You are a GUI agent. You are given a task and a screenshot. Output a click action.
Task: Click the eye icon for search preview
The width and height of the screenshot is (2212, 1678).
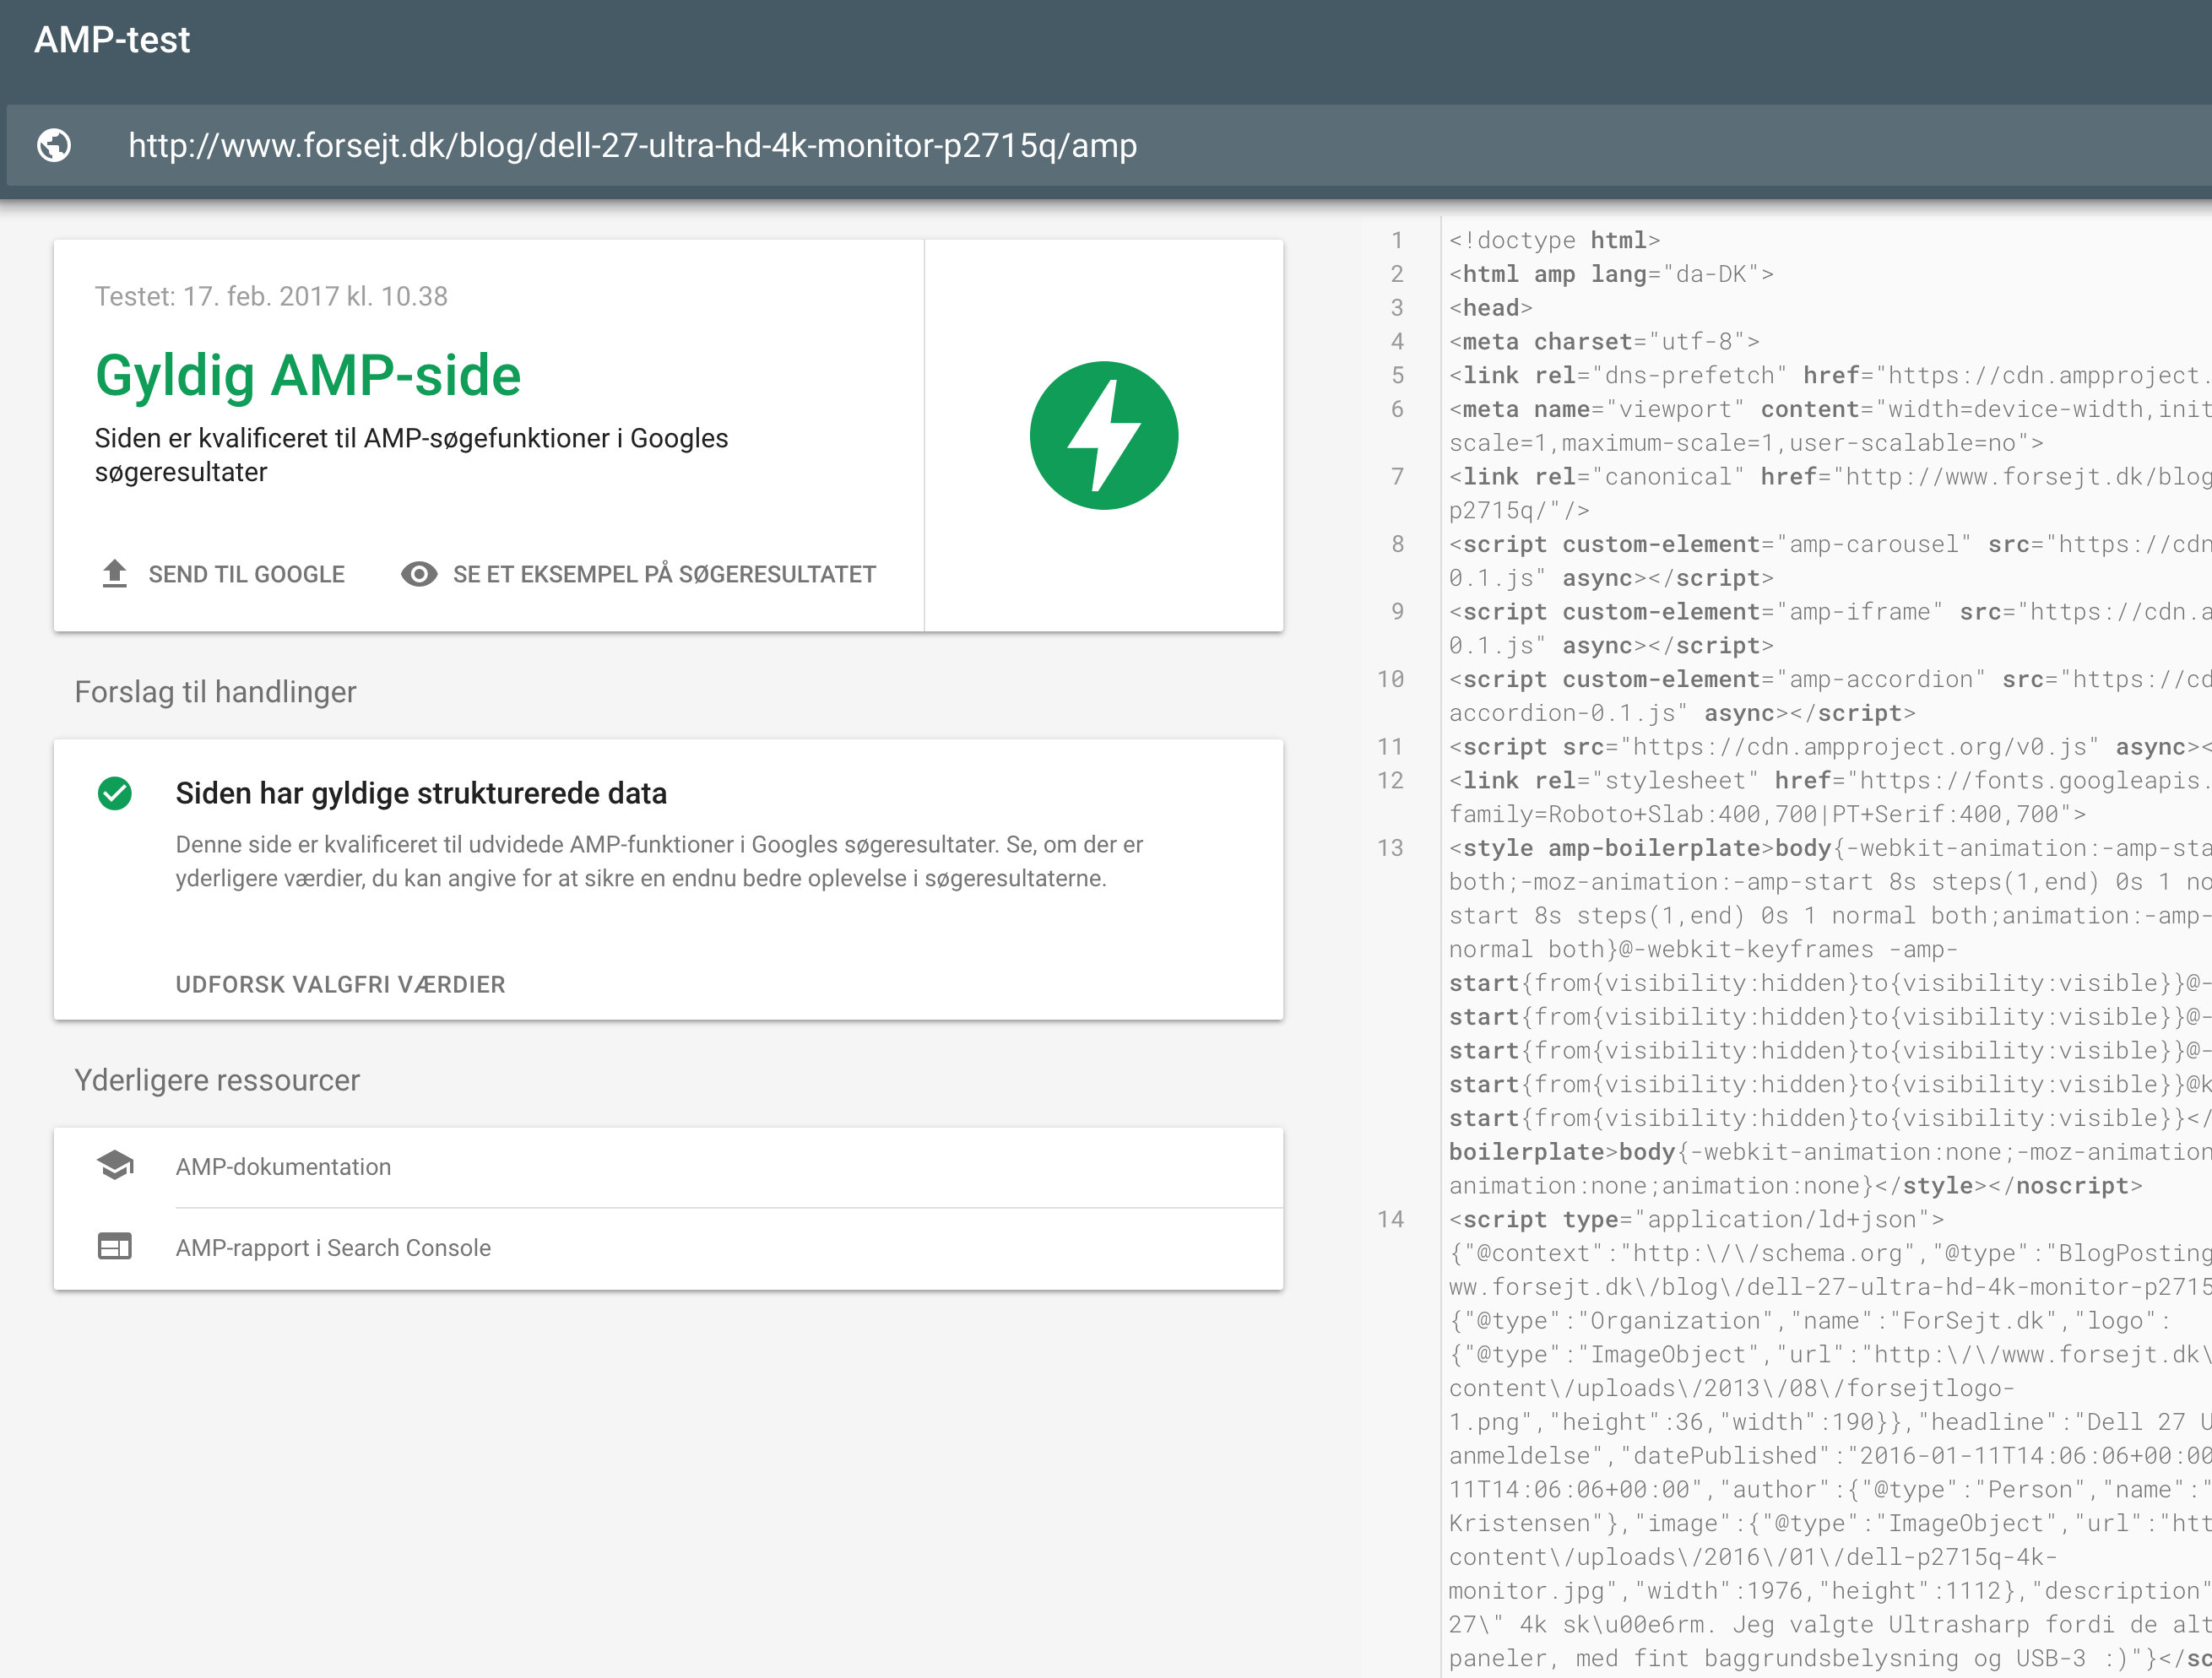419,574
